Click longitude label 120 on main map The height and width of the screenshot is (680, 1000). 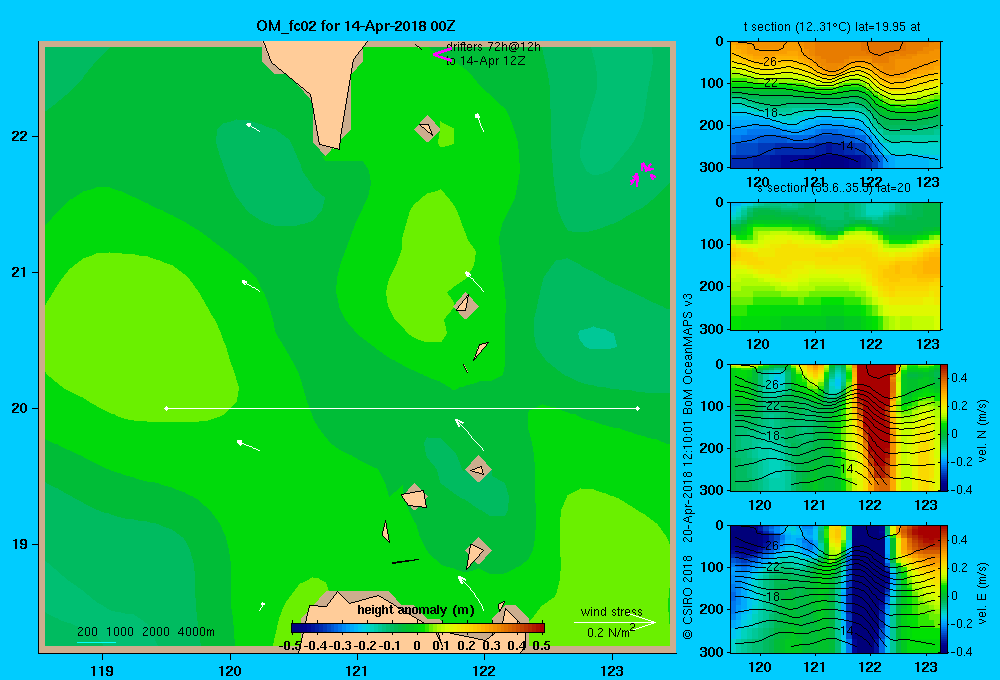click(x=230, y=670)
